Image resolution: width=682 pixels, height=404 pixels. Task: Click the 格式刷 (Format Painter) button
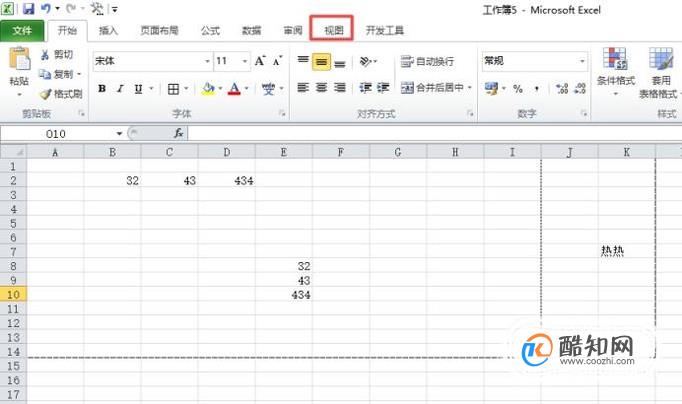60,93
